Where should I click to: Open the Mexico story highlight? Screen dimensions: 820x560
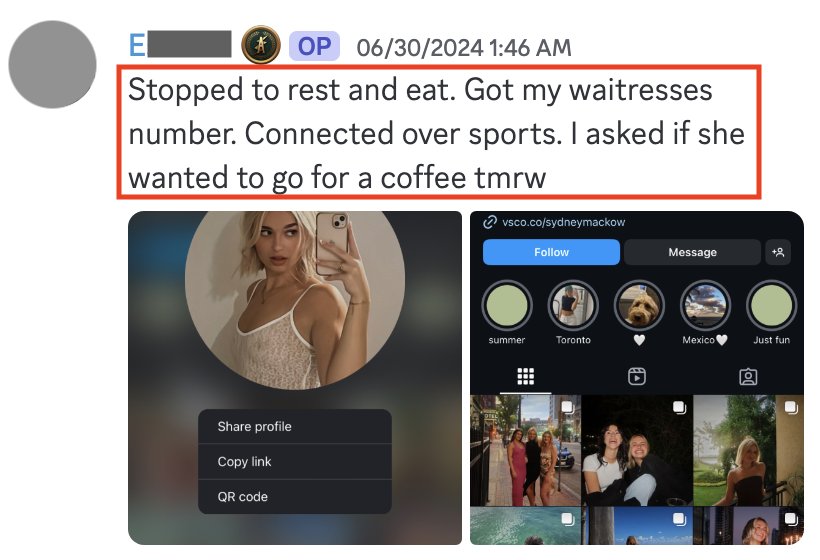705,306
